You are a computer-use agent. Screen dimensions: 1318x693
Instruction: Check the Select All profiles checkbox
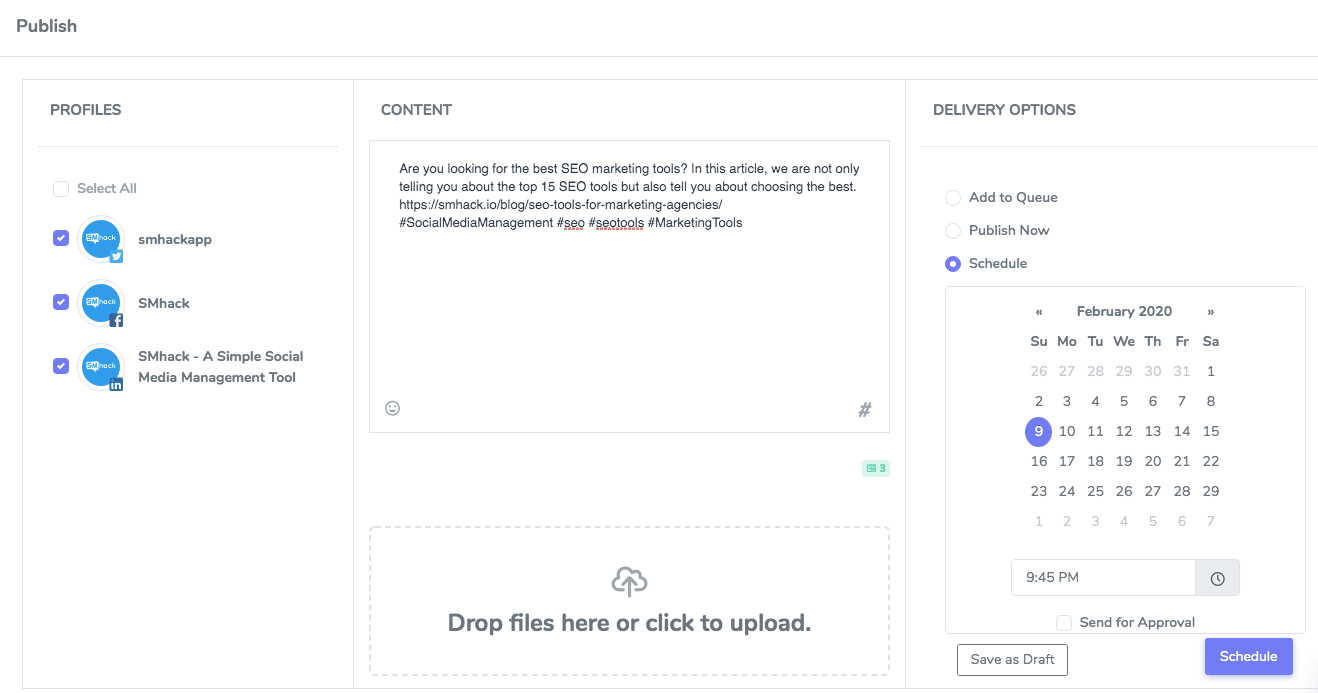[x=61, y=189]
